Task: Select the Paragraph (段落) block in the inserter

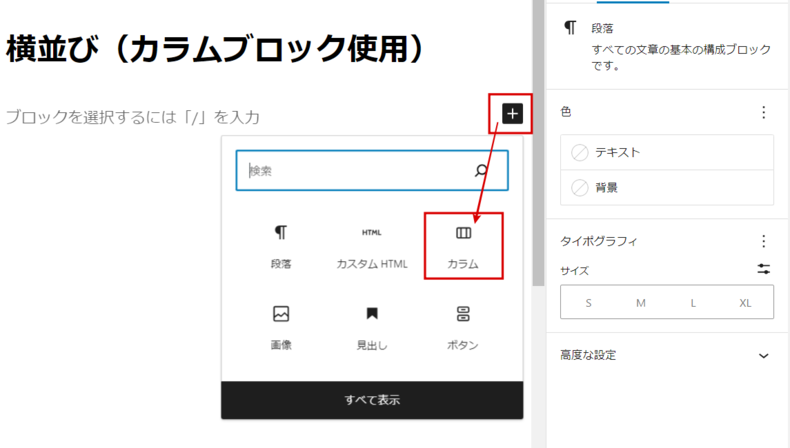Action: tap(281, 246)
